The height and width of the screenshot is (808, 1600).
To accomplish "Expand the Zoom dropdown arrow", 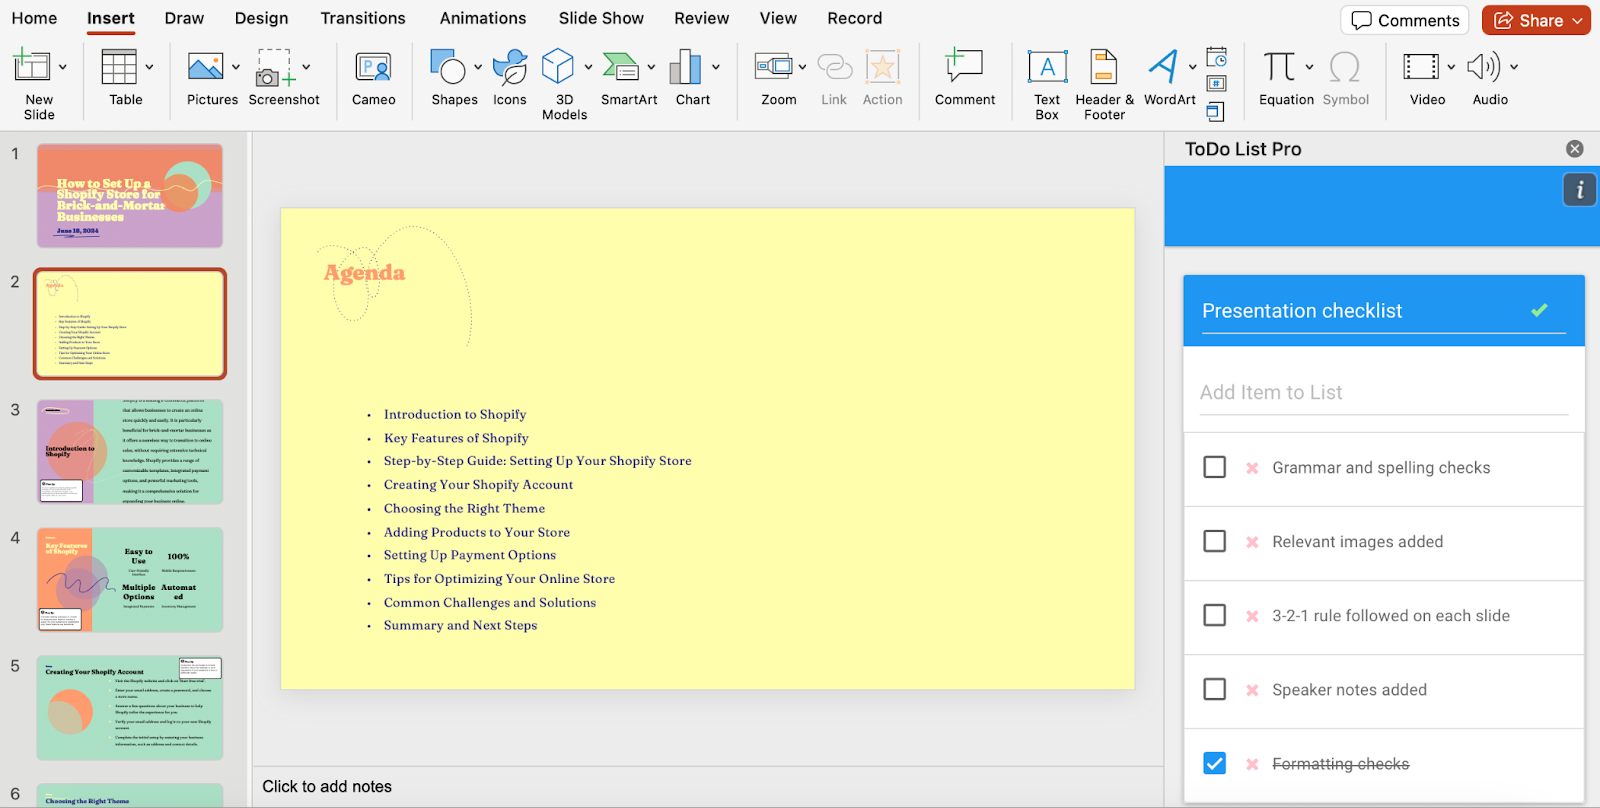I will [x=802, y=67].
